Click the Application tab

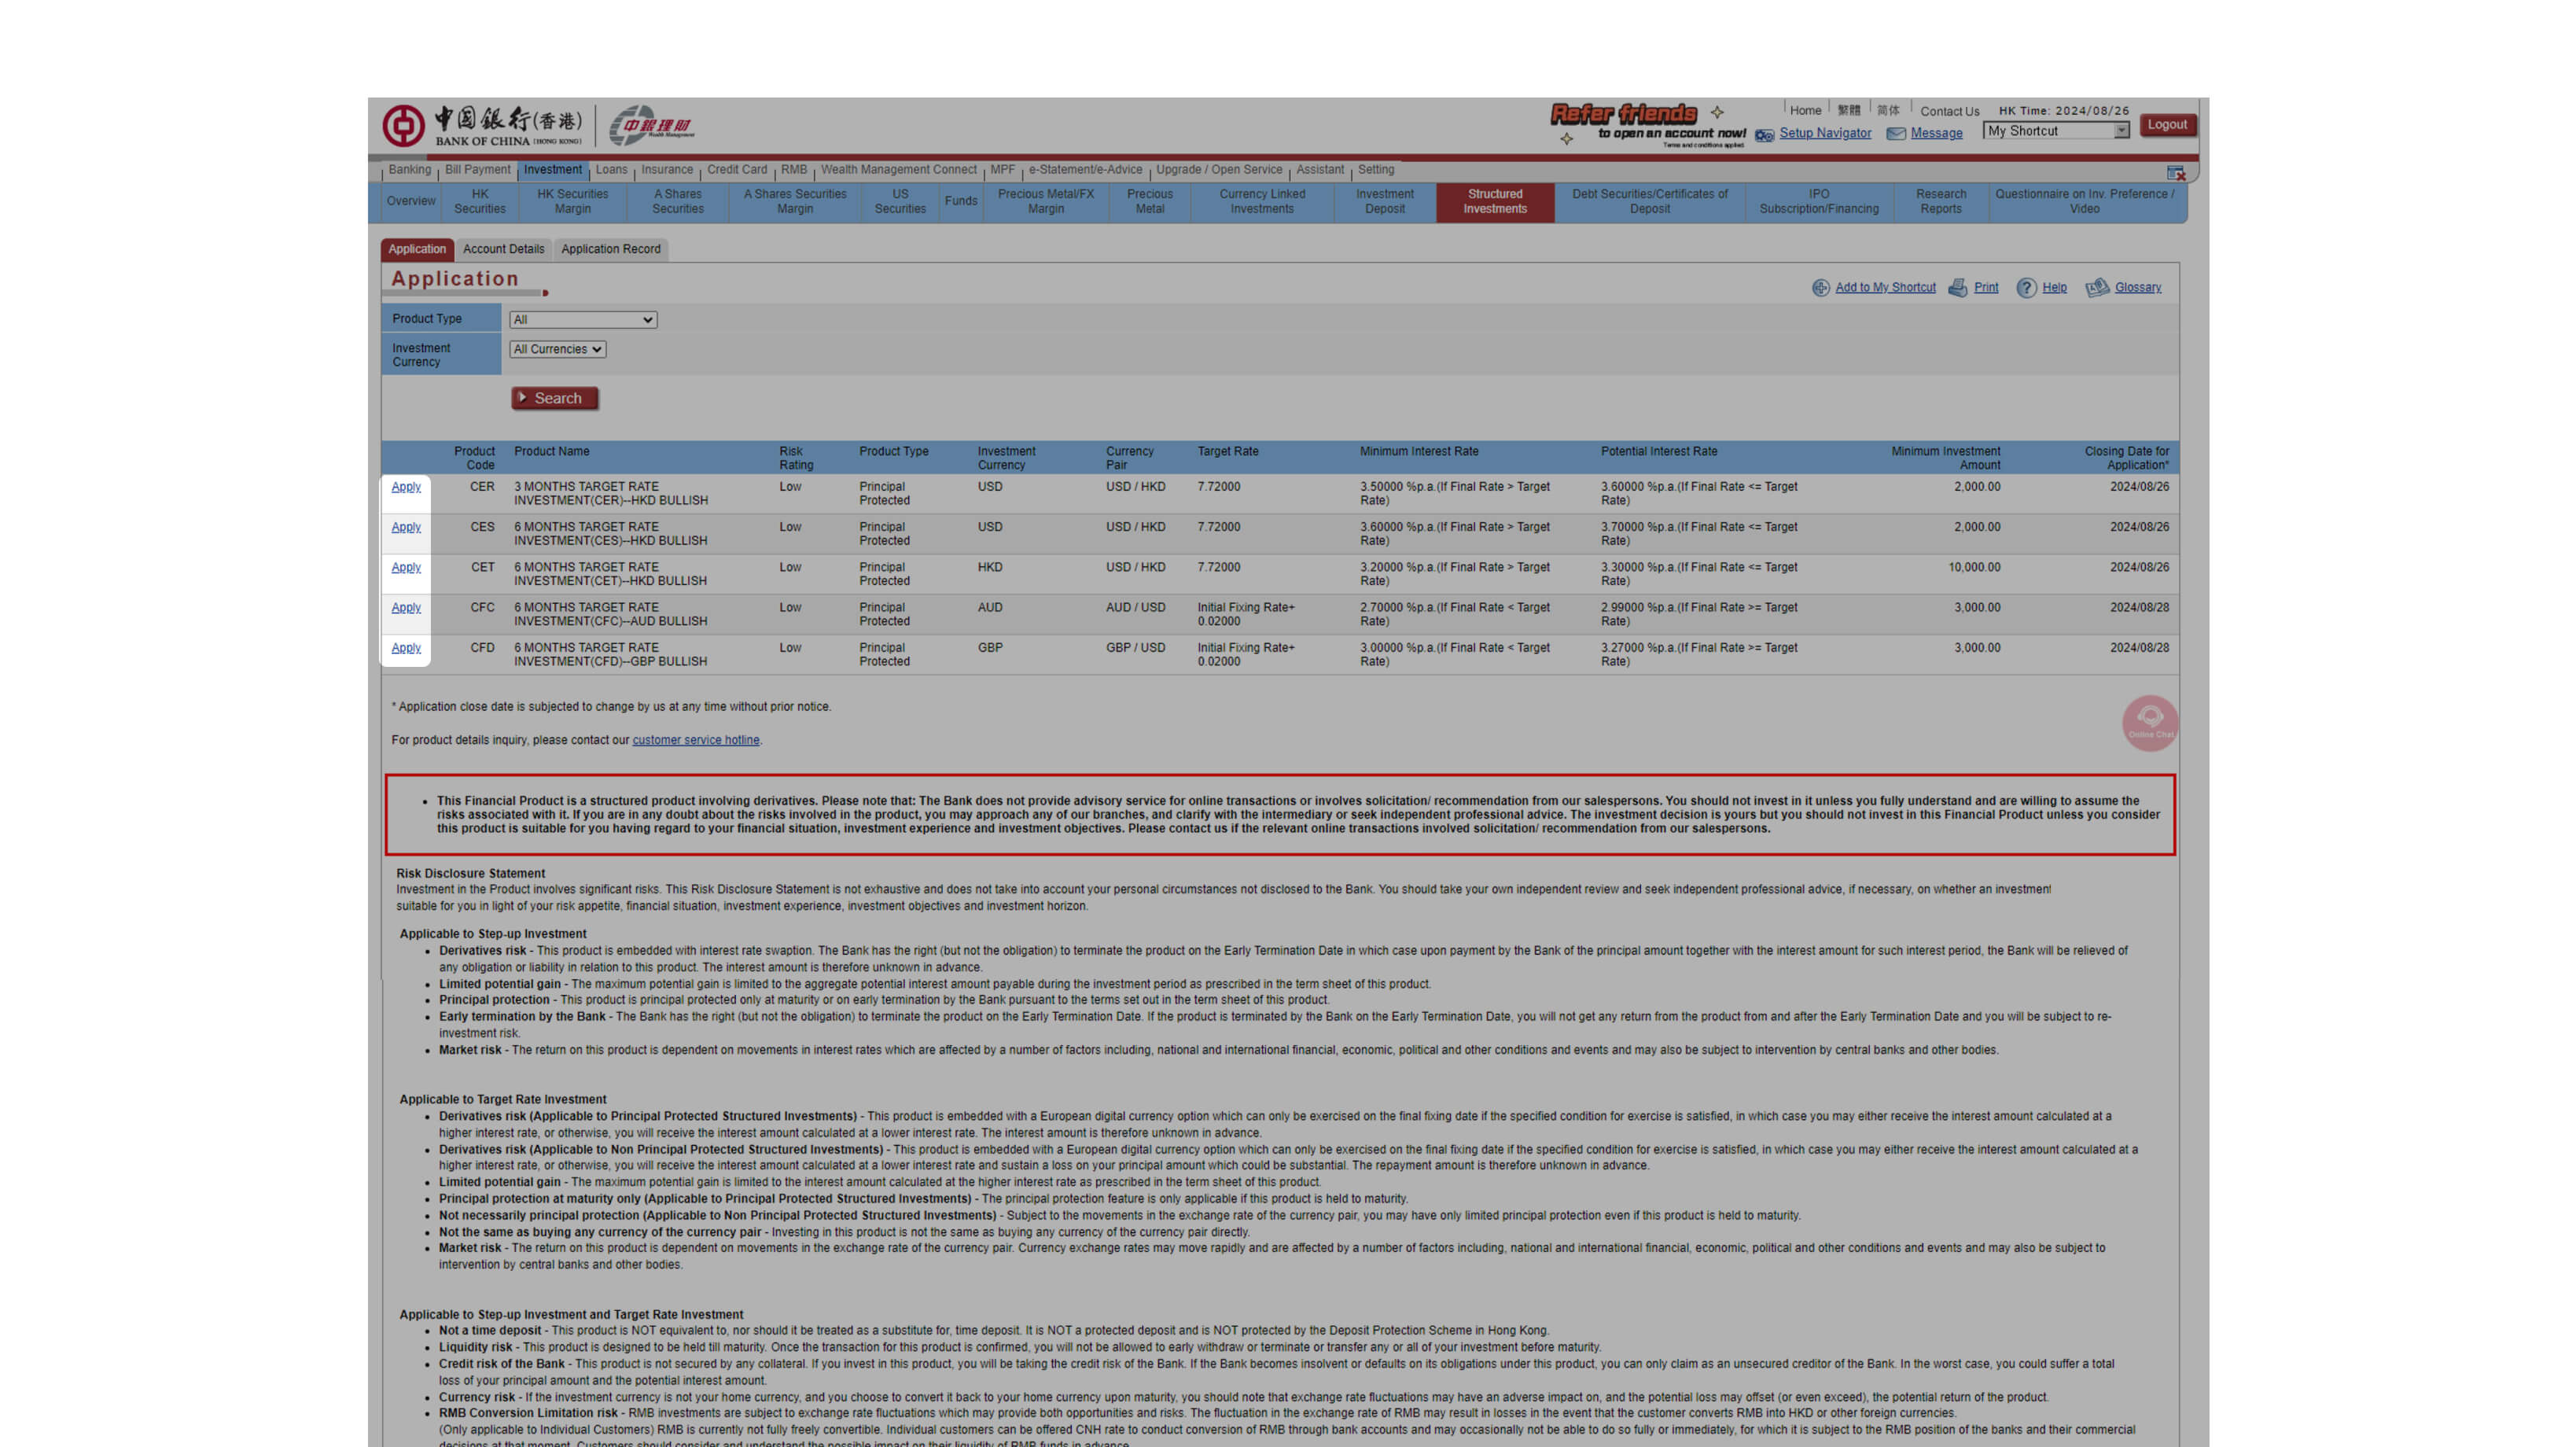pyautogui.click(x=416, y=248)
